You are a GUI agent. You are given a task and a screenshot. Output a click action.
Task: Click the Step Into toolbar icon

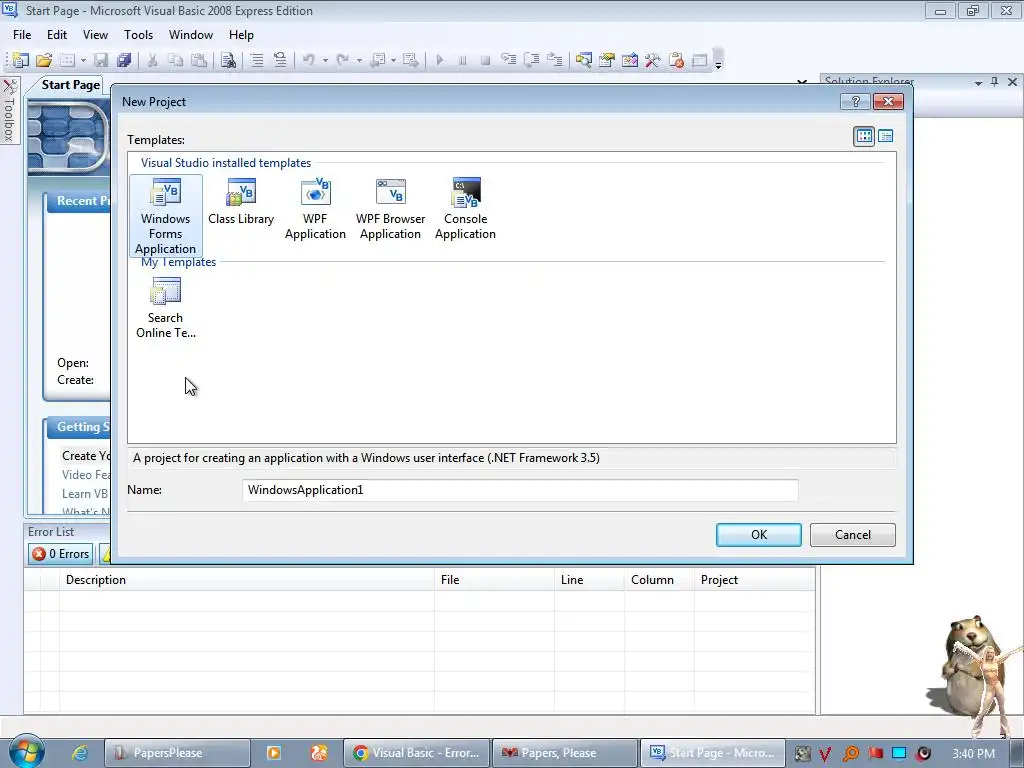point(509,60)
